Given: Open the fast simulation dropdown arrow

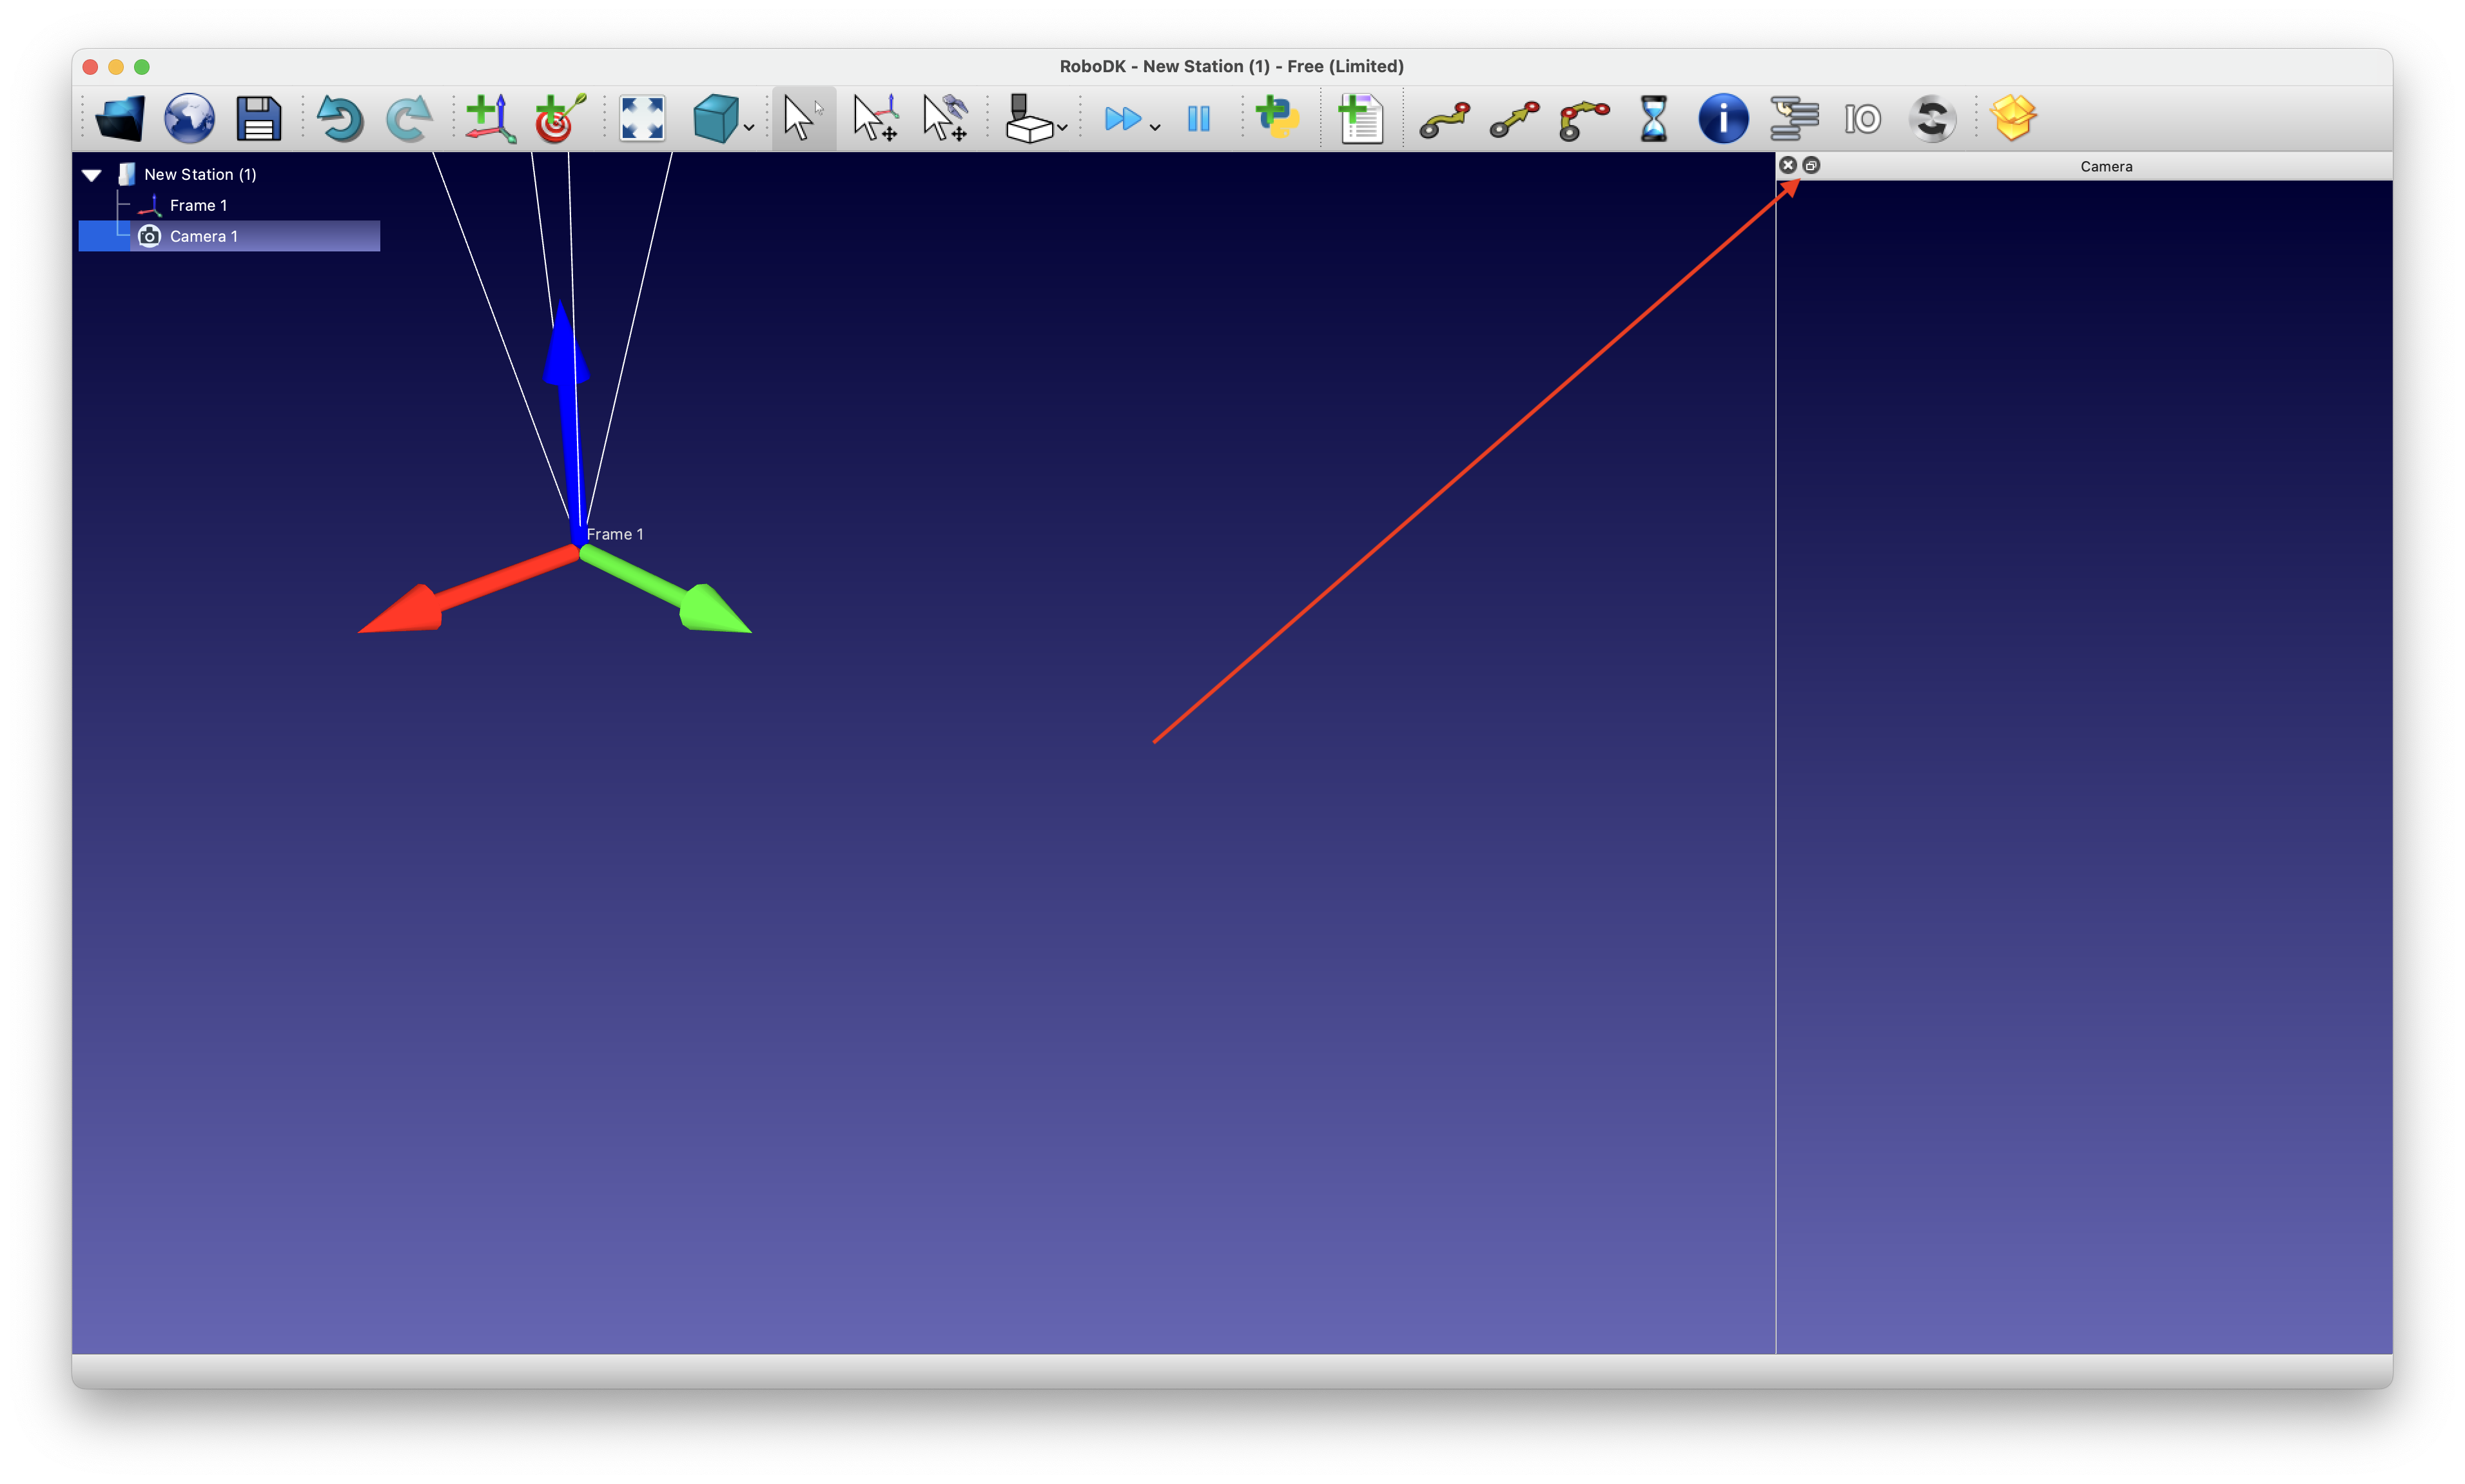Looking at the screenshot, I should point(1155,128).
